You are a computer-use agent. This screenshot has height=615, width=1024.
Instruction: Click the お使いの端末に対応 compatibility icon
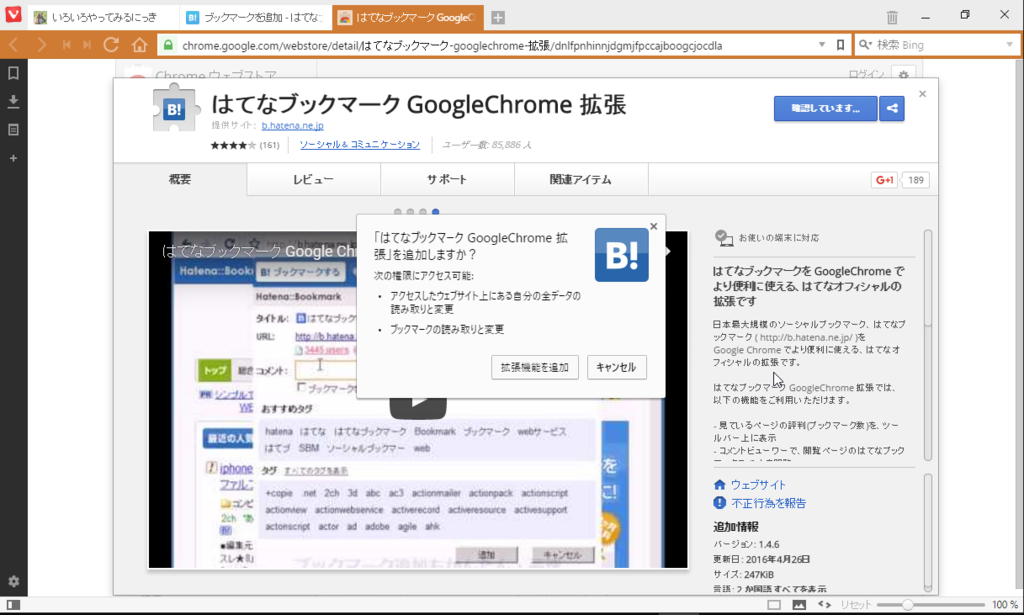coord(724,238)
